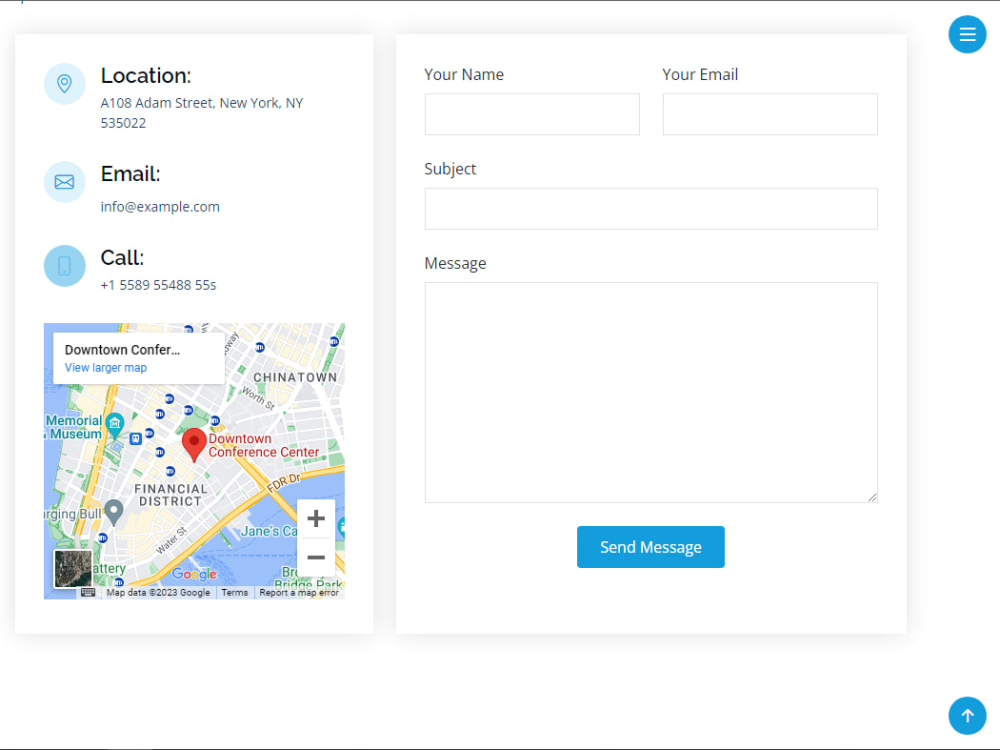The height and width of the screenshot is (750, 1000).
Task: Open View larger map link
Action: coord(106,368)
